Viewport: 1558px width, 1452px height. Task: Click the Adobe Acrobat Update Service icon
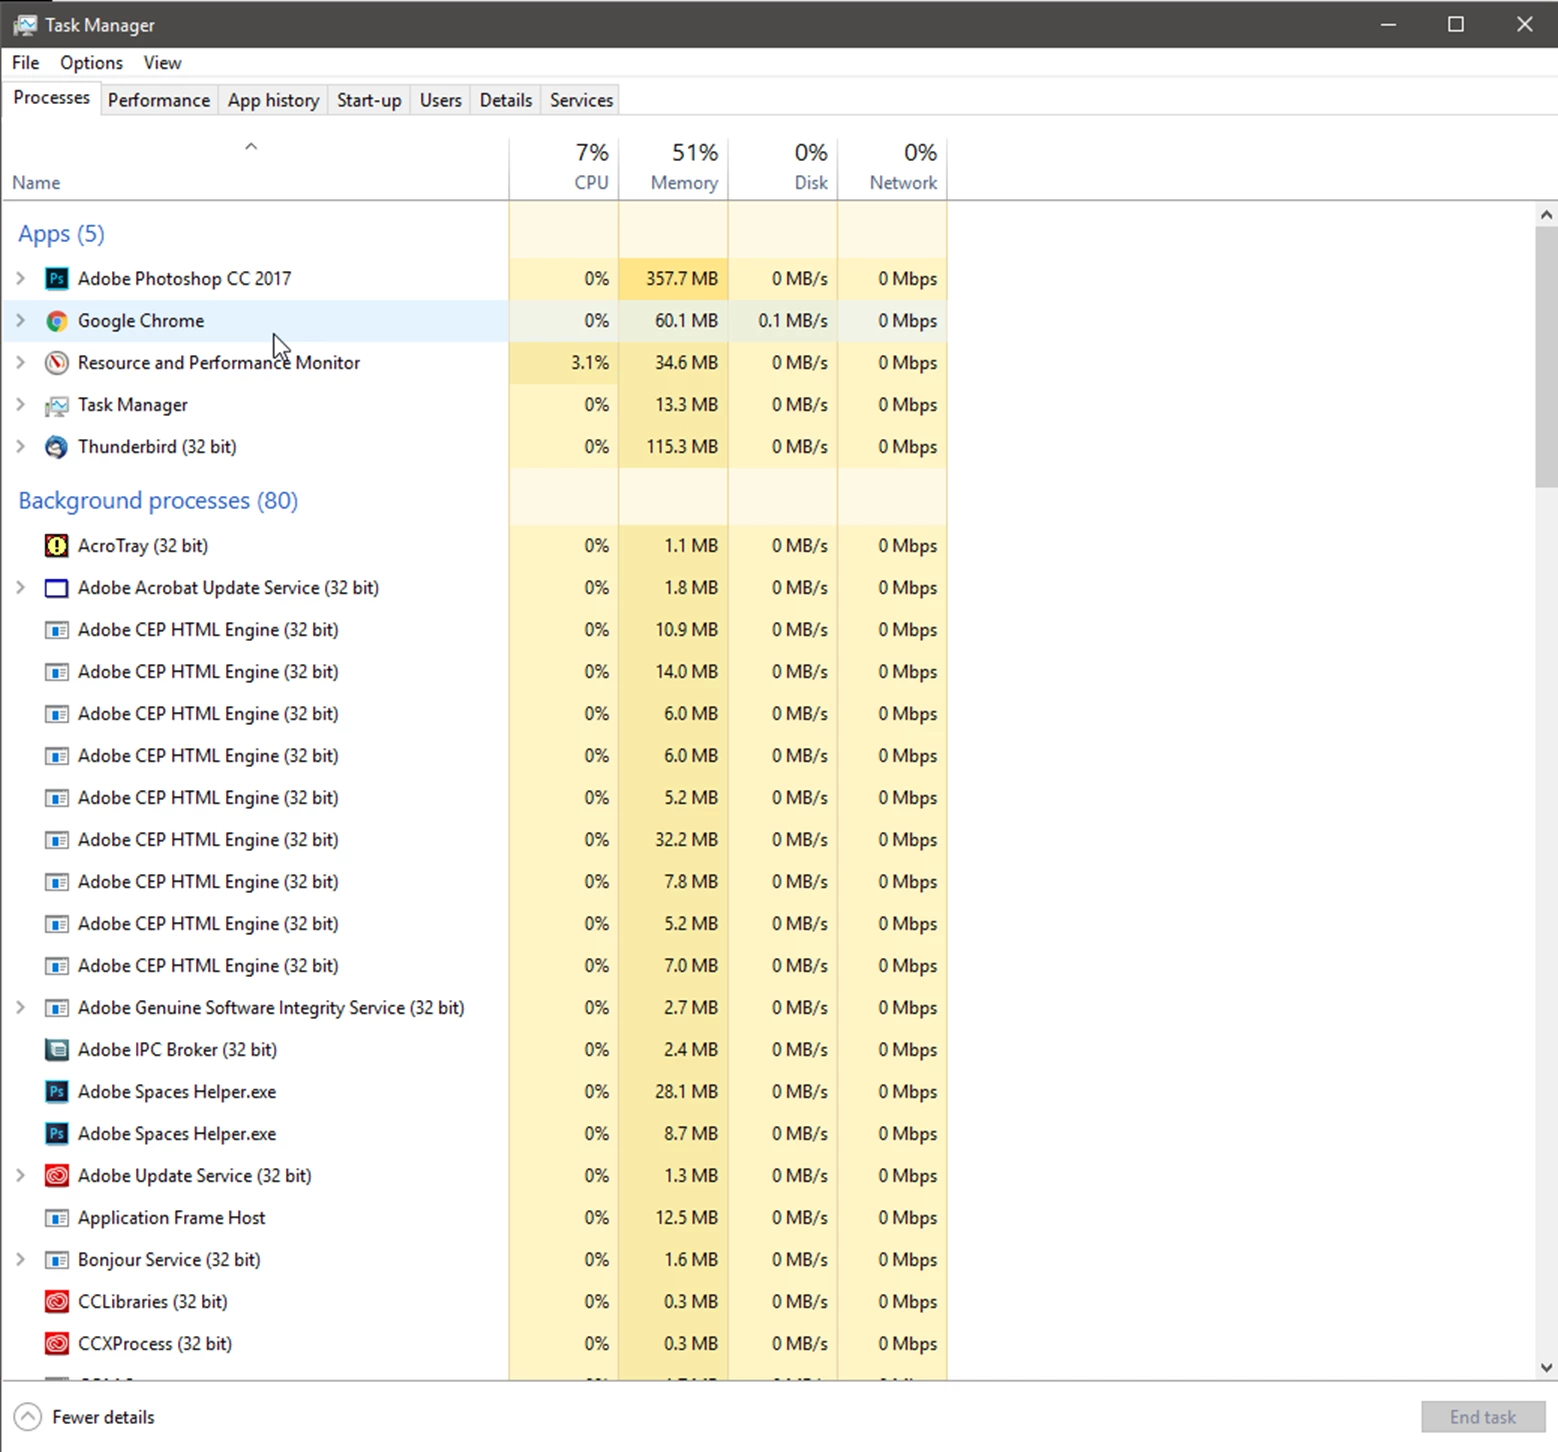[57, 588]
